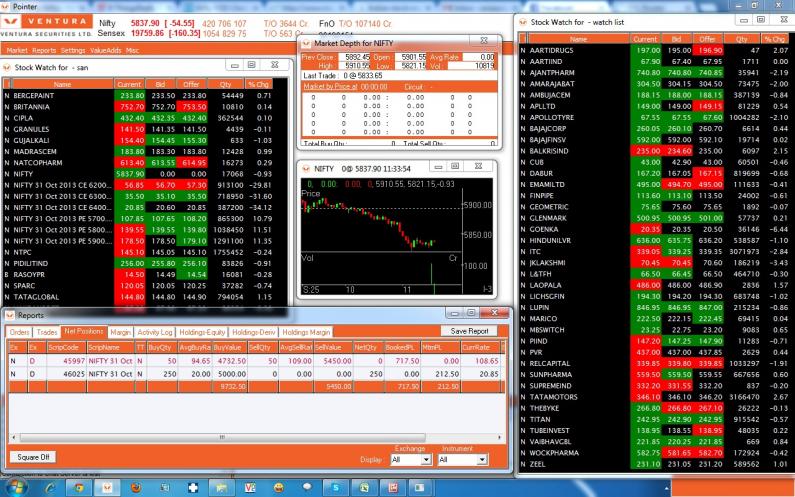The height and width of the screenshot is (497, 795).
Task: Open the Market menu
Action: [17, 51]
